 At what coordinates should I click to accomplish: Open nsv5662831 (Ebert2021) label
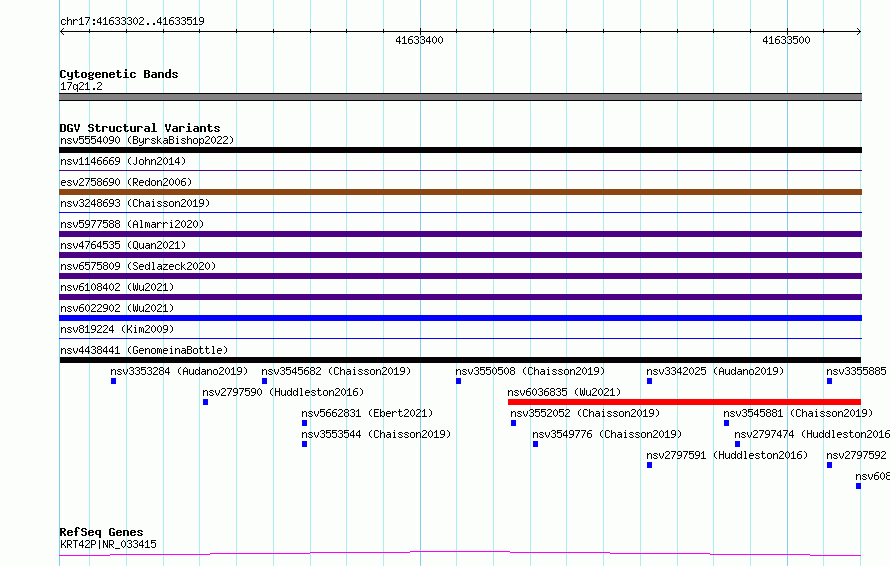pyautogui.click(x=367, y=413)
